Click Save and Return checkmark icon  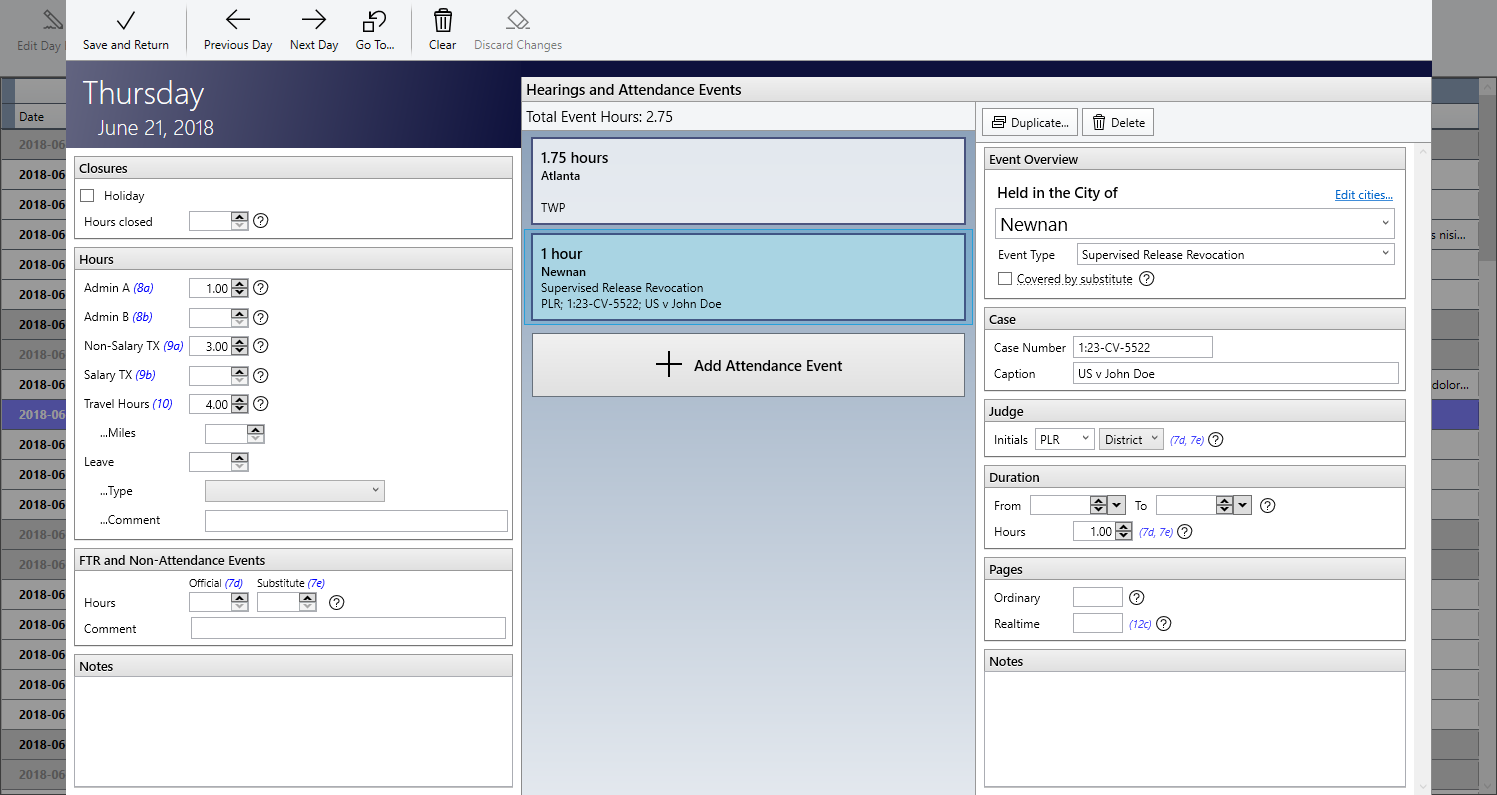coord(126,21)
